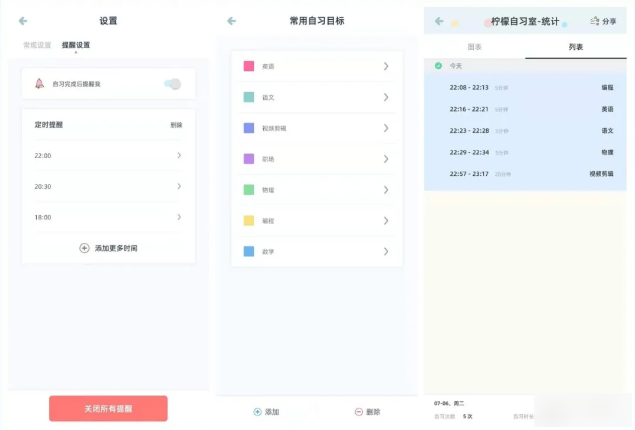
Task: Tap 删除 next to 定时提醒
Action: [176, 125]
